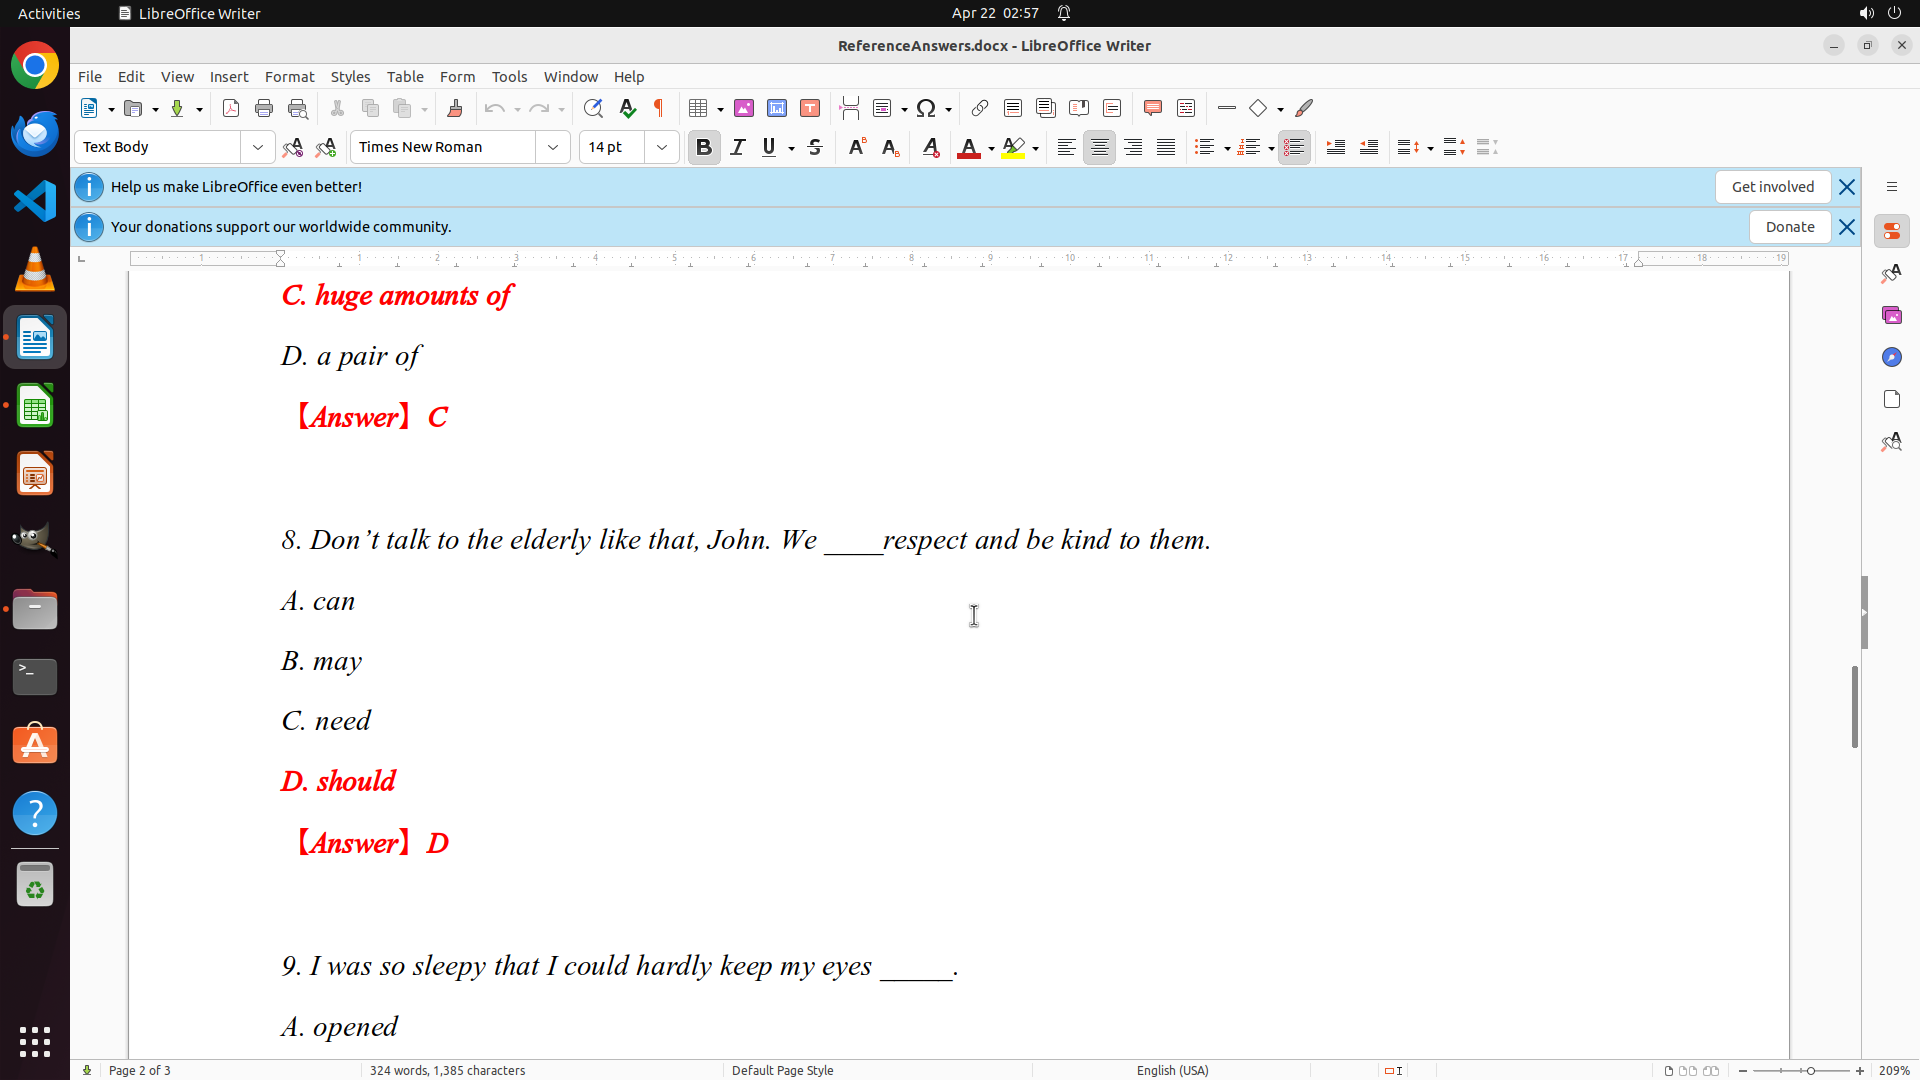This screenshot has width=1920, height=1080.
Task: Click Insert Hyperlink icon
Action: (x=980, y=108)
